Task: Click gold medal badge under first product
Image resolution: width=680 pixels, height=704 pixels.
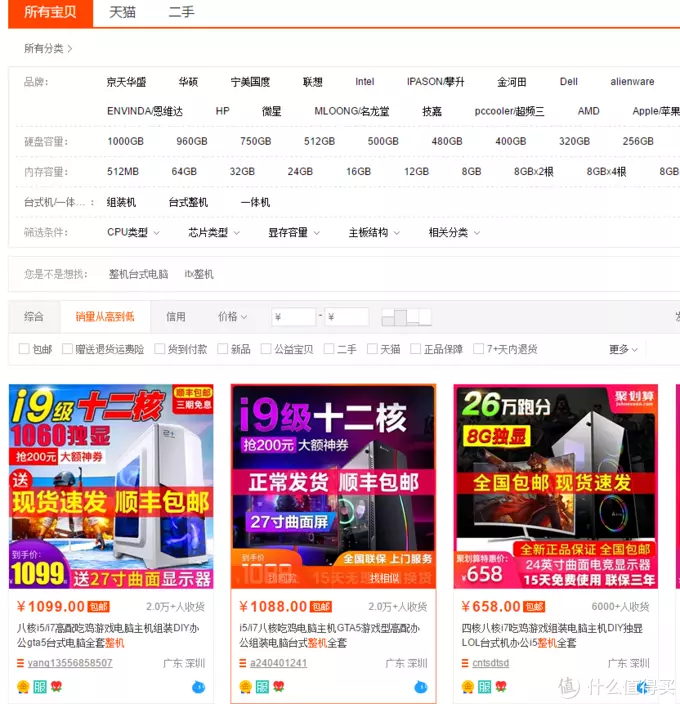Action: click(23, 686)
